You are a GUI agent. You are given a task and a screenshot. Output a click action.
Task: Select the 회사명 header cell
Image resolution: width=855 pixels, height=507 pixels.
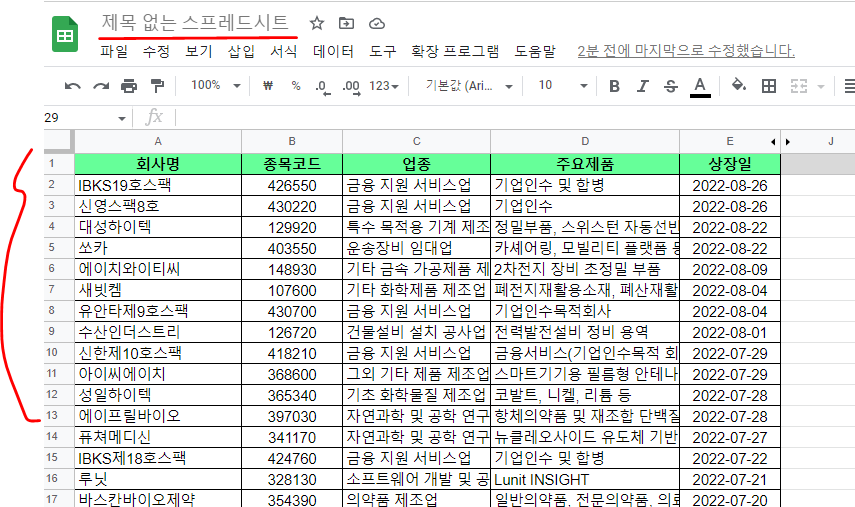(x=158, y=164)
